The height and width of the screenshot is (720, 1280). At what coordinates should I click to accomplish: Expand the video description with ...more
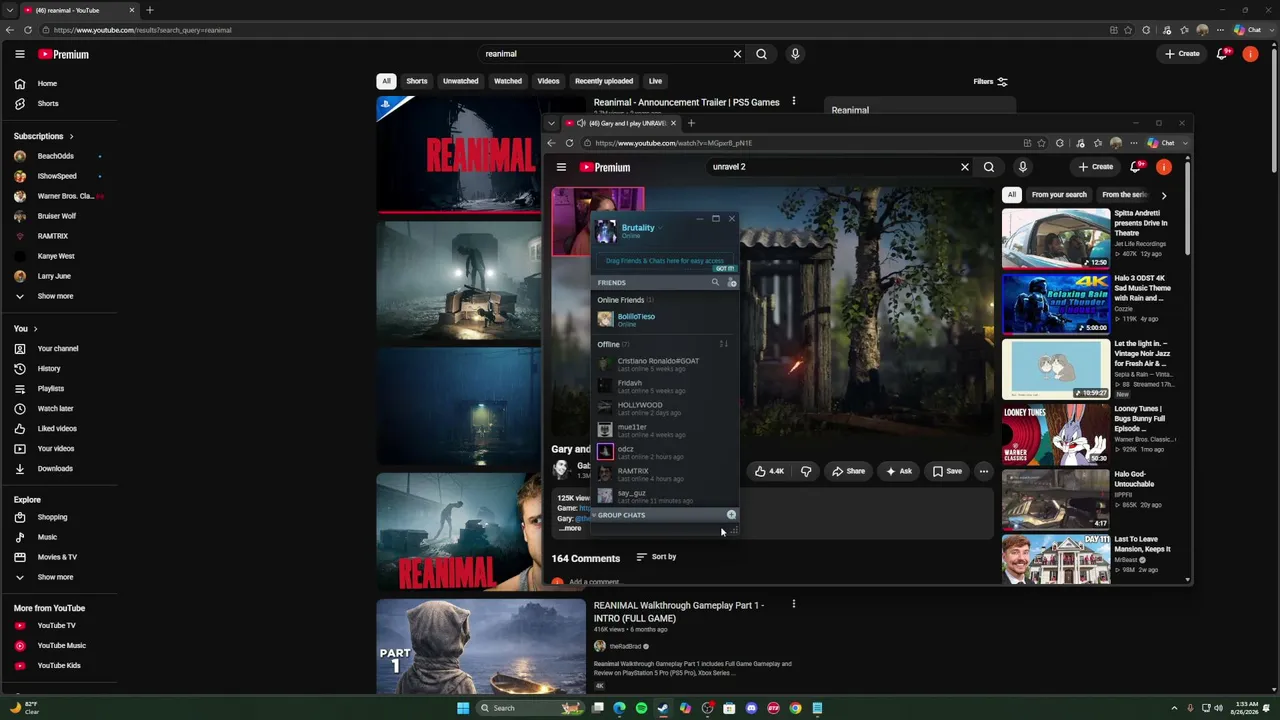tap(570, 528)
